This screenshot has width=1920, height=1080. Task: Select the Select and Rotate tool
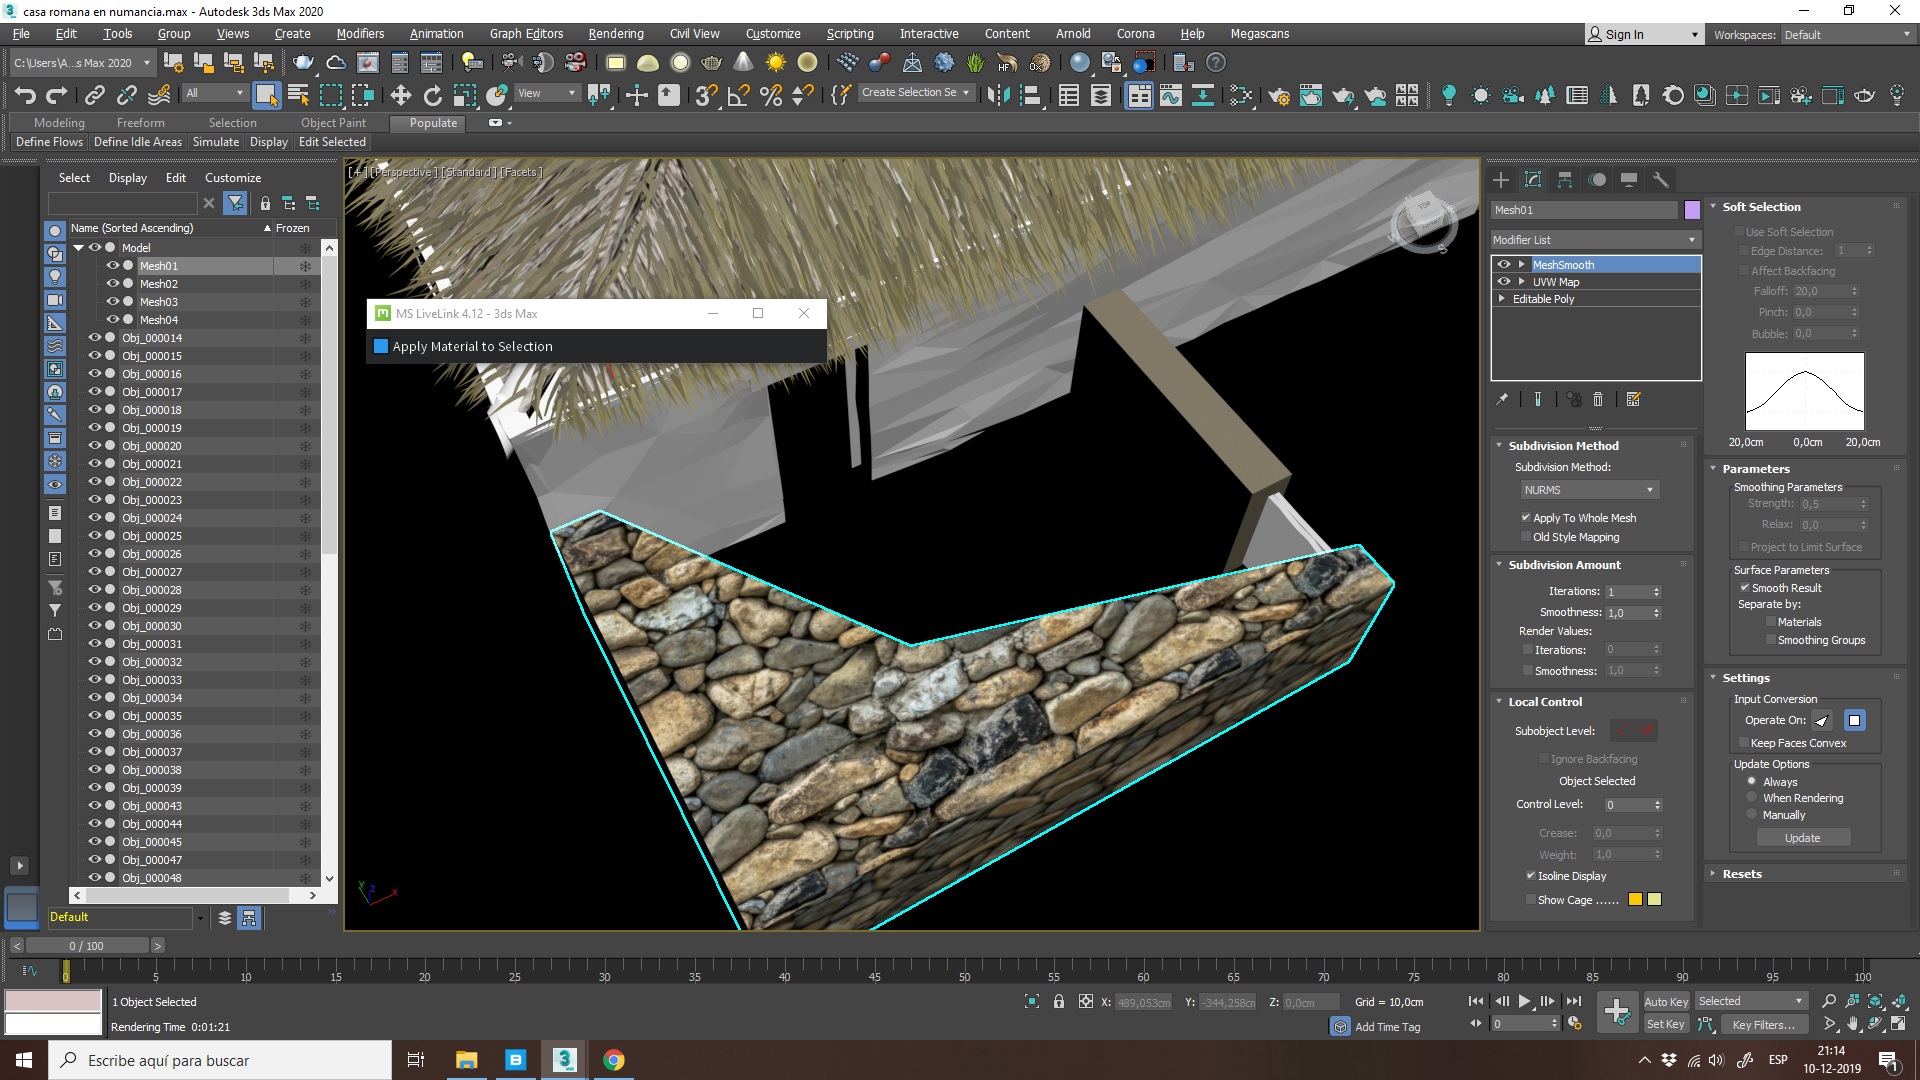tap(432, 95)
